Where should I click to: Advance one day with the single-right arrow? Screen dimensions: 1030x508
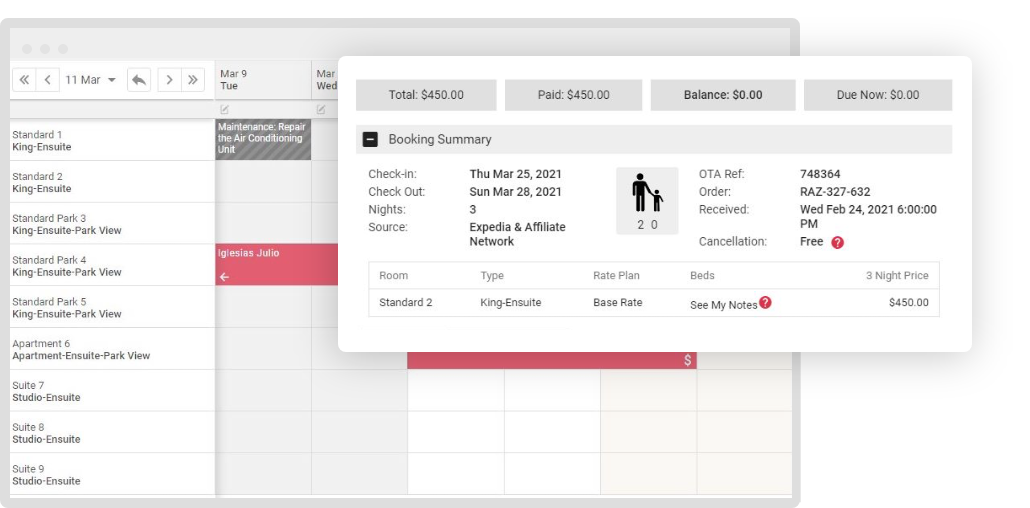pos(169,80)
